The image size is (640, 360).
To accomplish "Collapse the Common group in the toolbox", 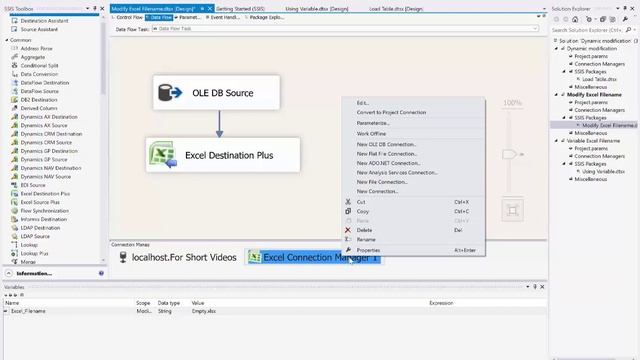I will pos(7,40).
